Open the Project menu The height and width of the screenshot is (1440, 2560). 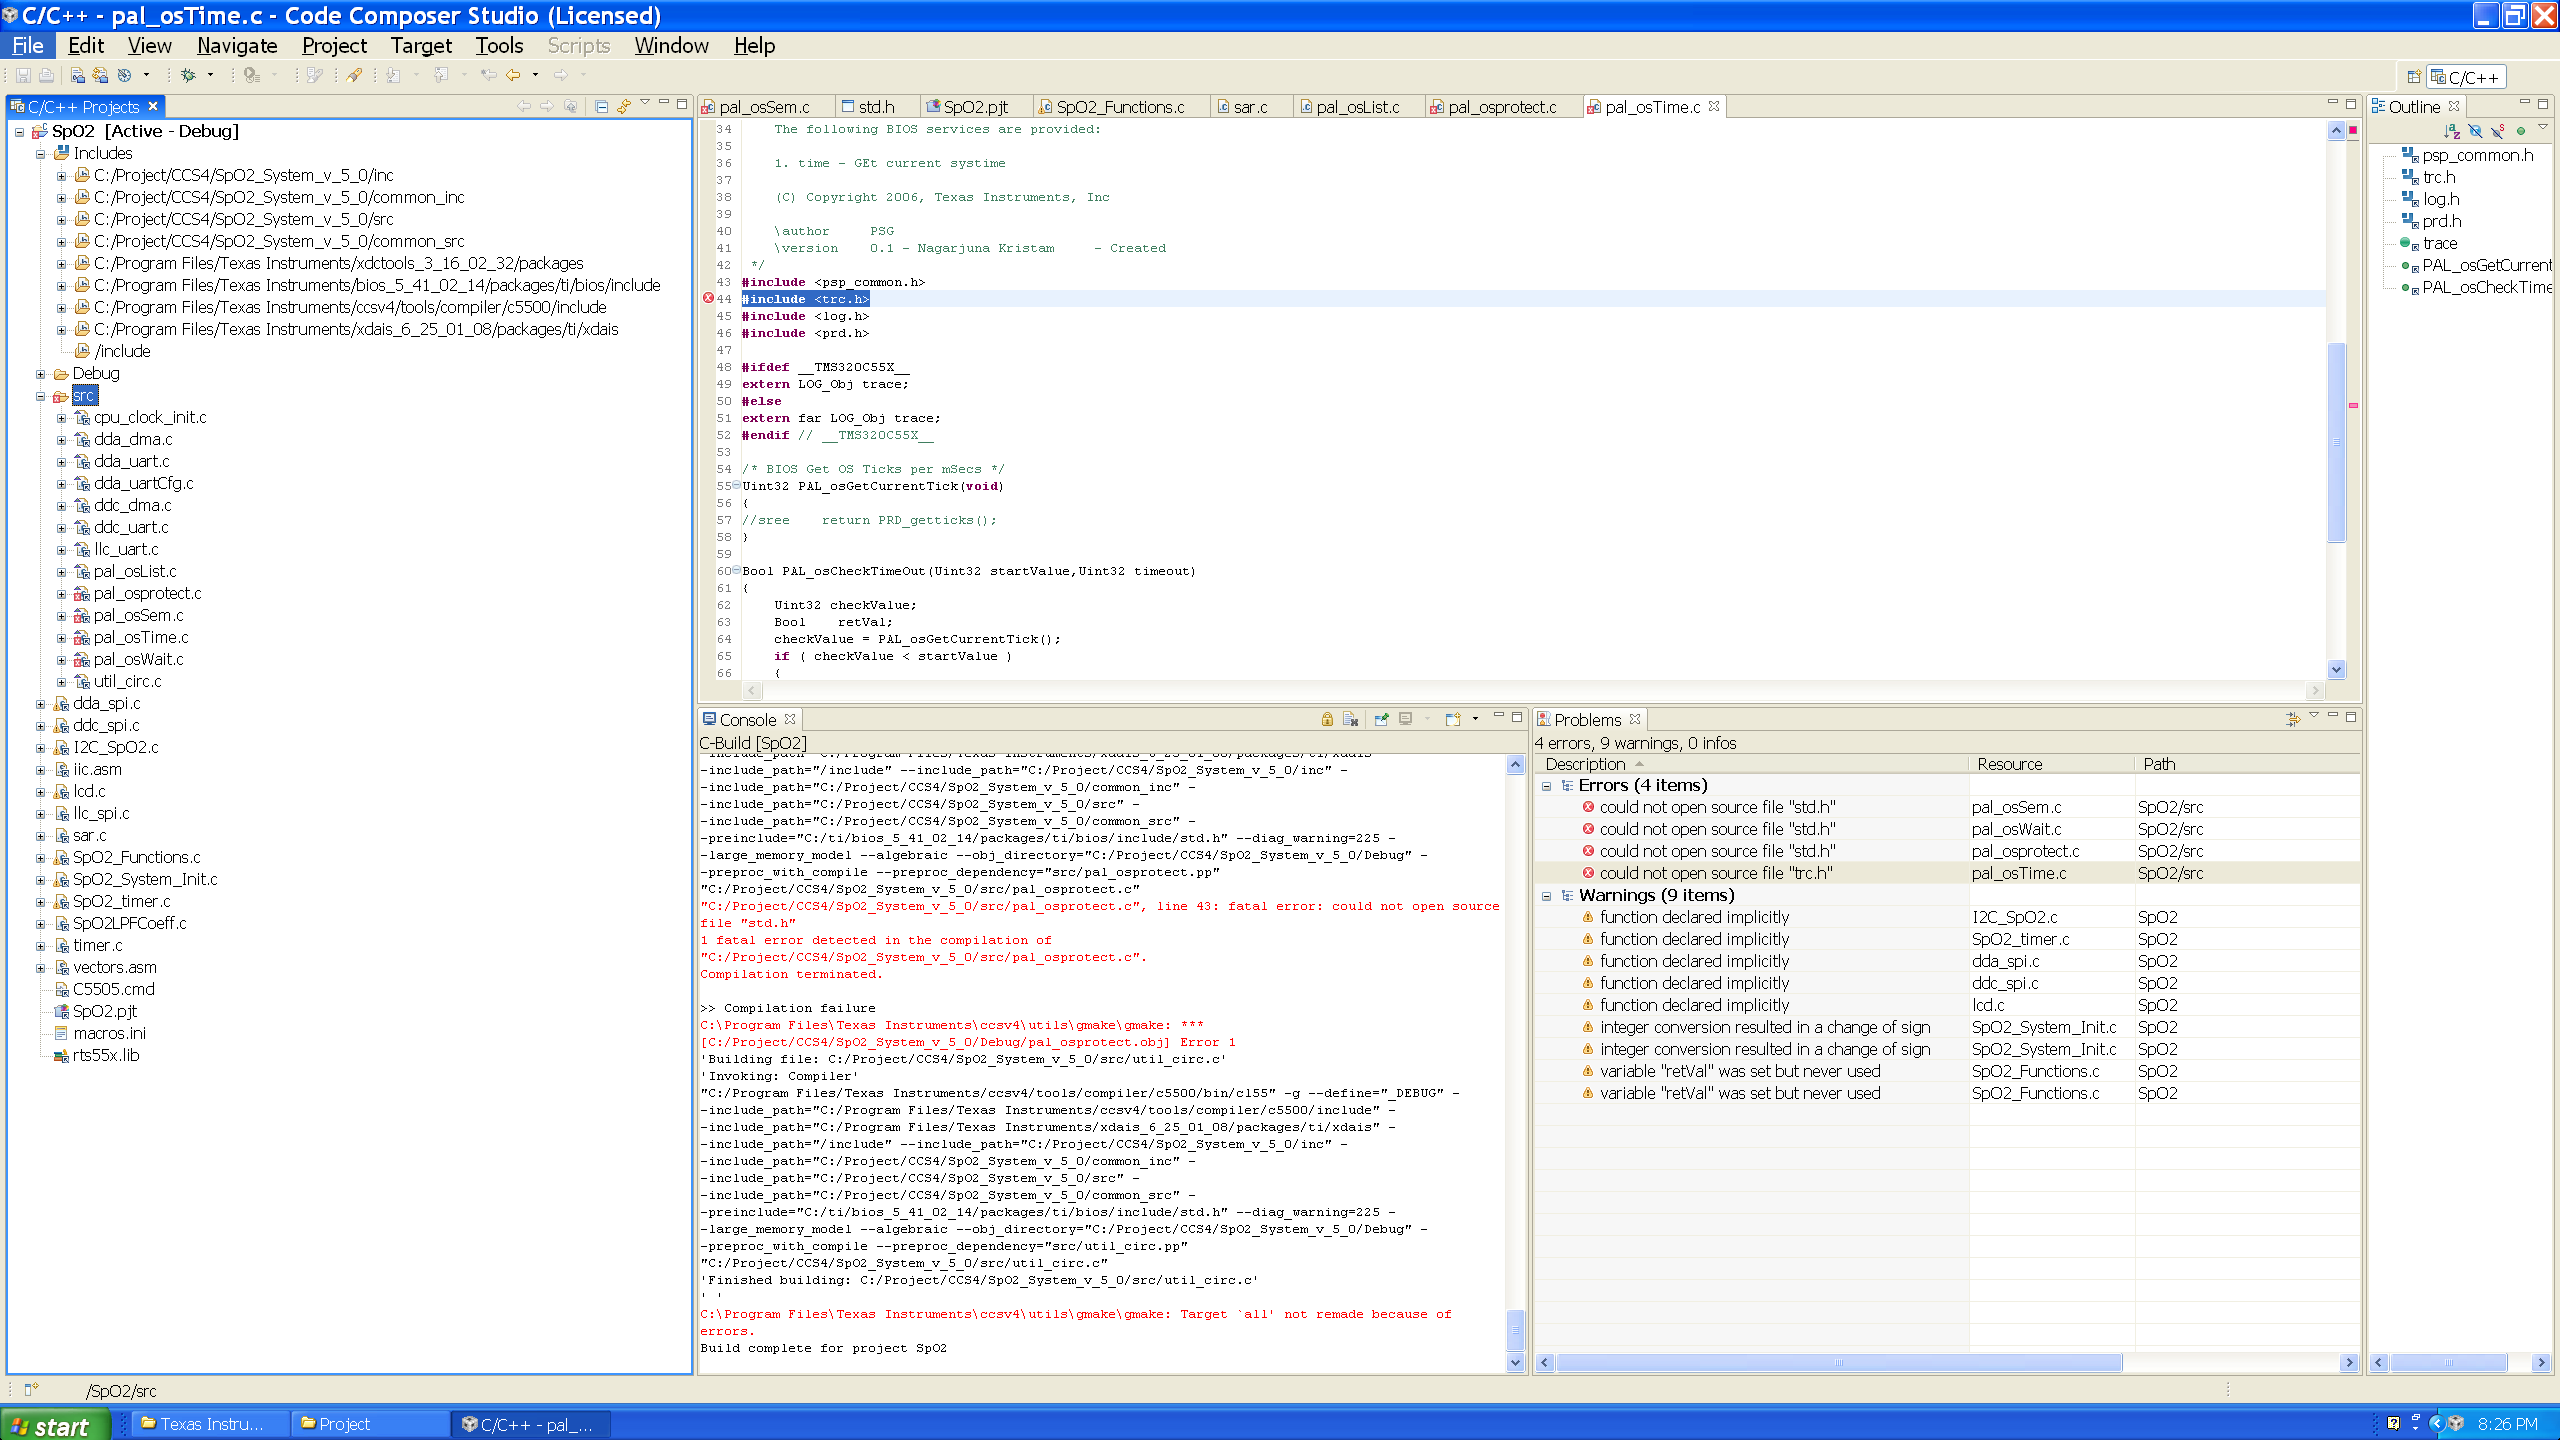(x=334, y=46)
